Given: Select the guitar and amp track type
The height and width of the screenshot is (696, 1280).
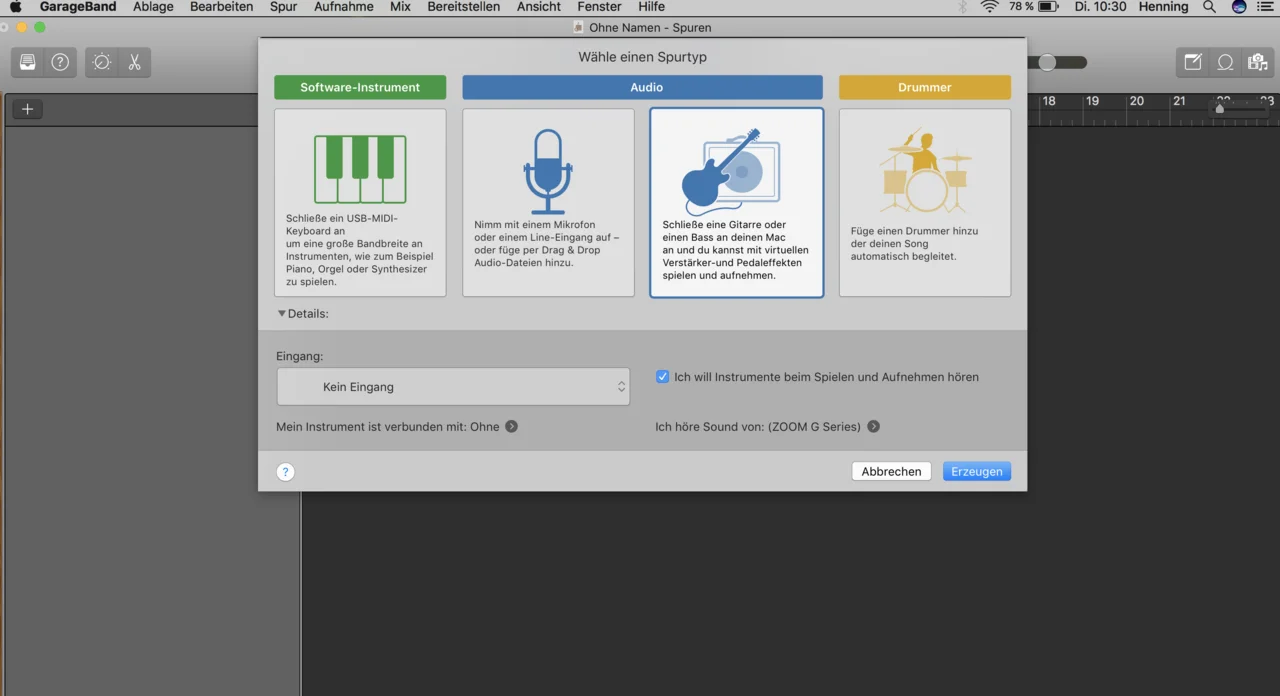Looking at the screenshot, I should [736, 203].
